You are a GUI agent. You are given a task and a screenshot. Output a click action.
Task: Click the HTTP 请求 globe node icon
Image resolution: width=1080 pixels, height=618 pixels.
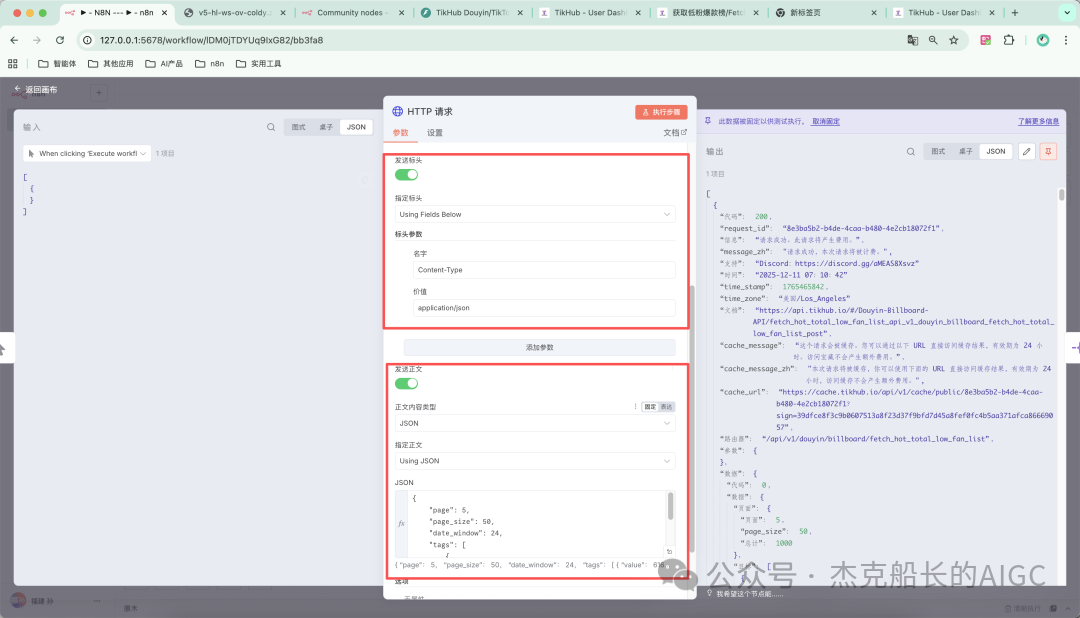click(397, 111)
